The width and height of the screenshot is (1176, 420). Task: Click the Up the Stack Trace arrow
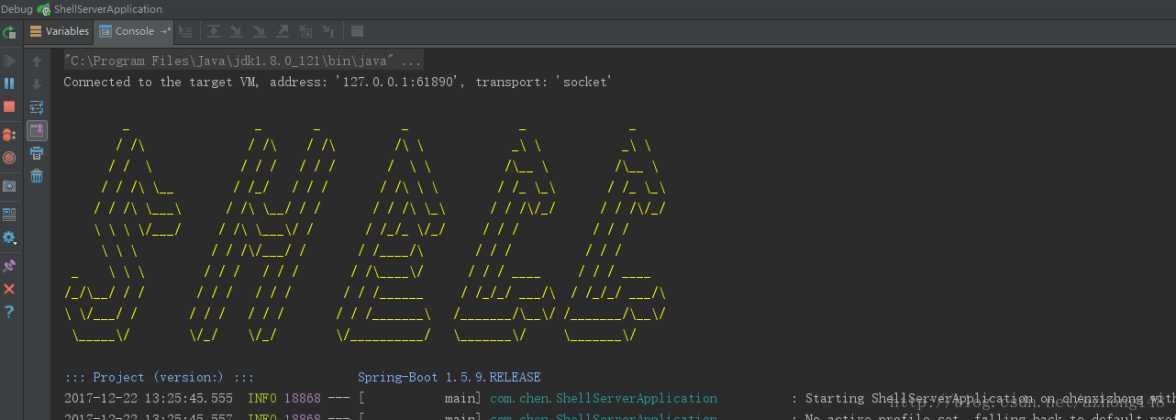[37, 62]
